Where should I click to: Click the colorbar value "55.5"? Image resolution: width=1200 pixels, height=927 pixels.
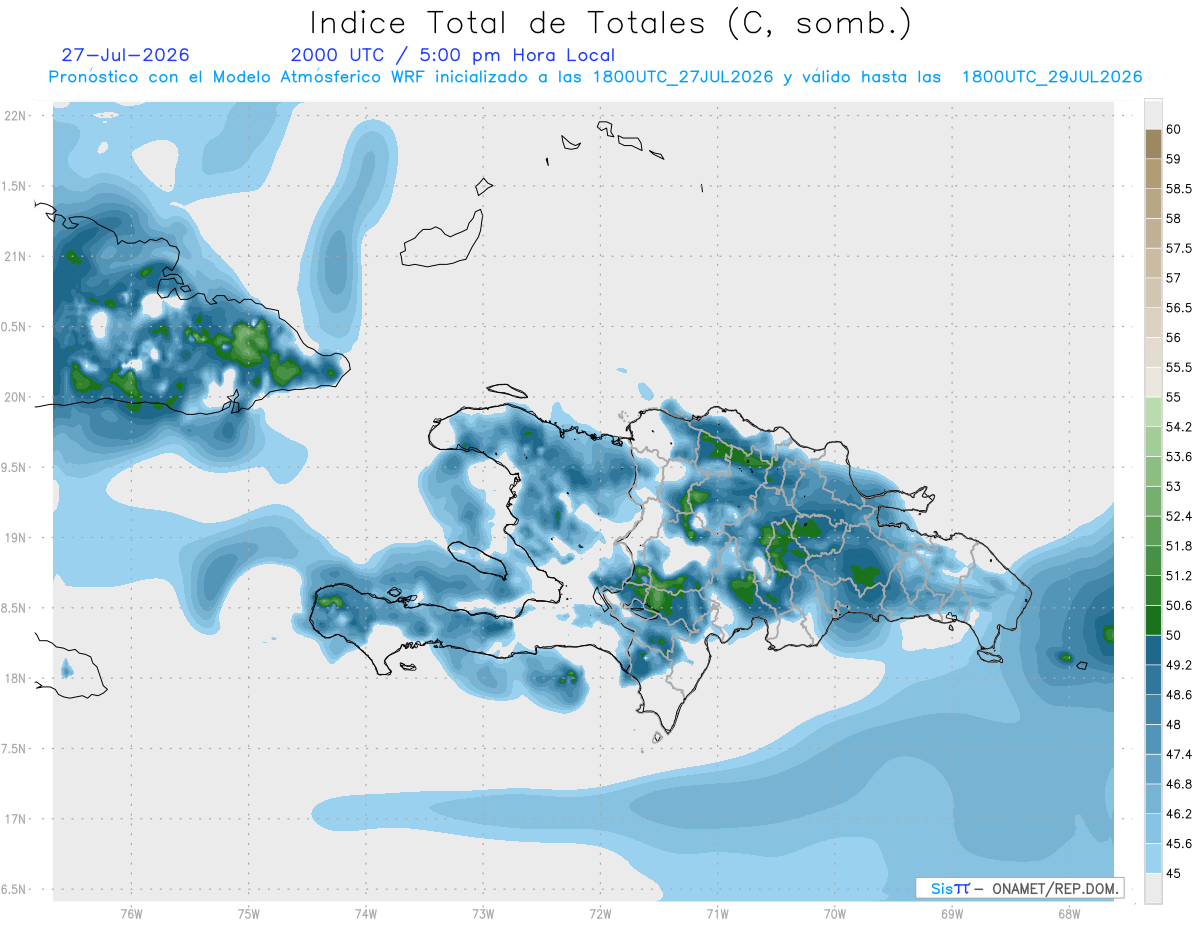tap(1180, 368)
